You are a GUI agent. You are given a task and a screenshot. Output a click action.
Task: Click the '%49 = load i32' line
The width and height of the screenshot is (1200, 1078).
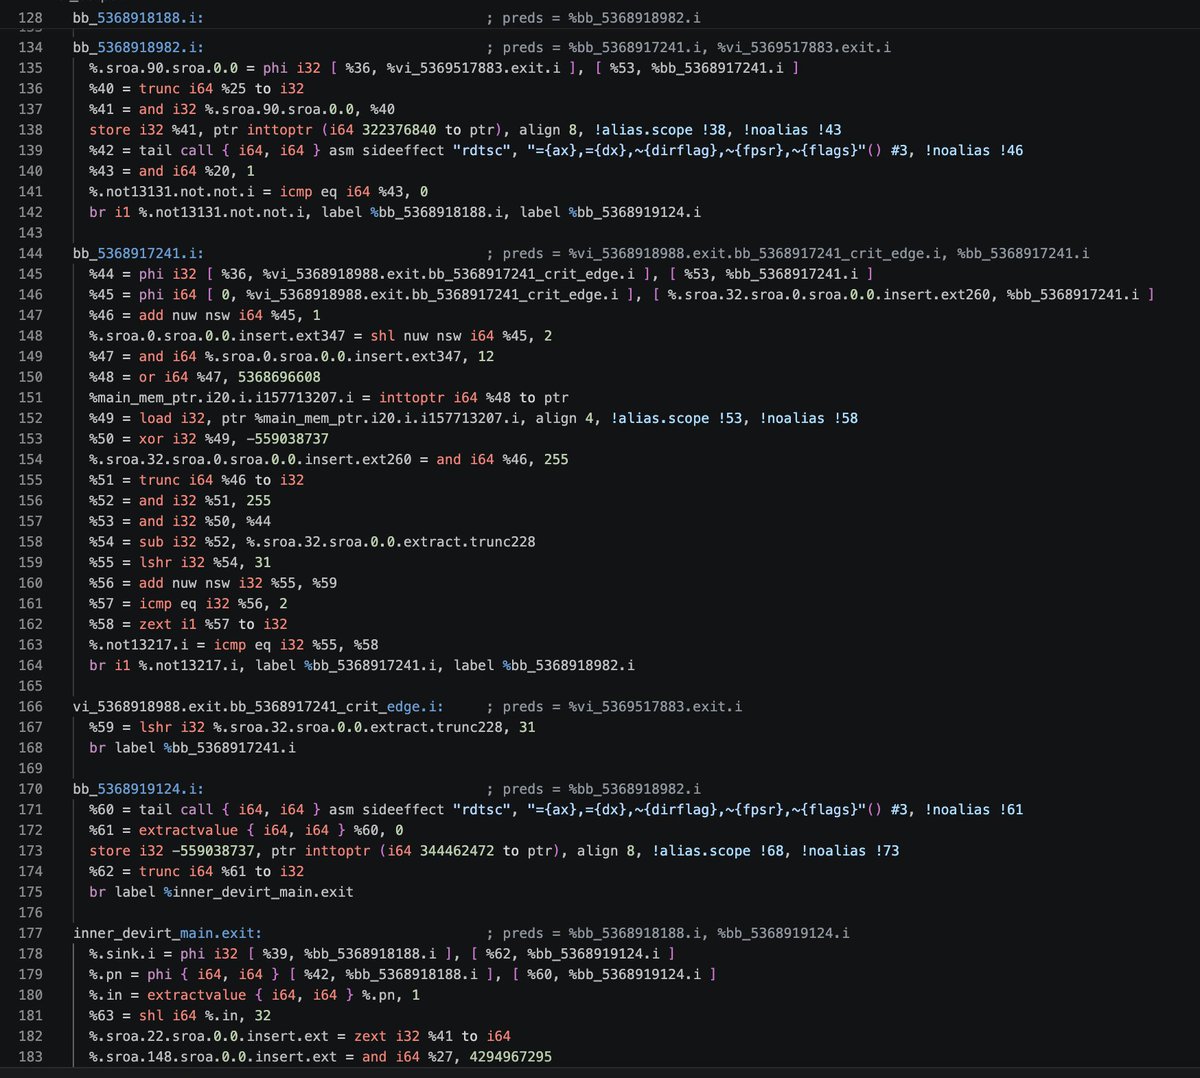pos(473,418)
